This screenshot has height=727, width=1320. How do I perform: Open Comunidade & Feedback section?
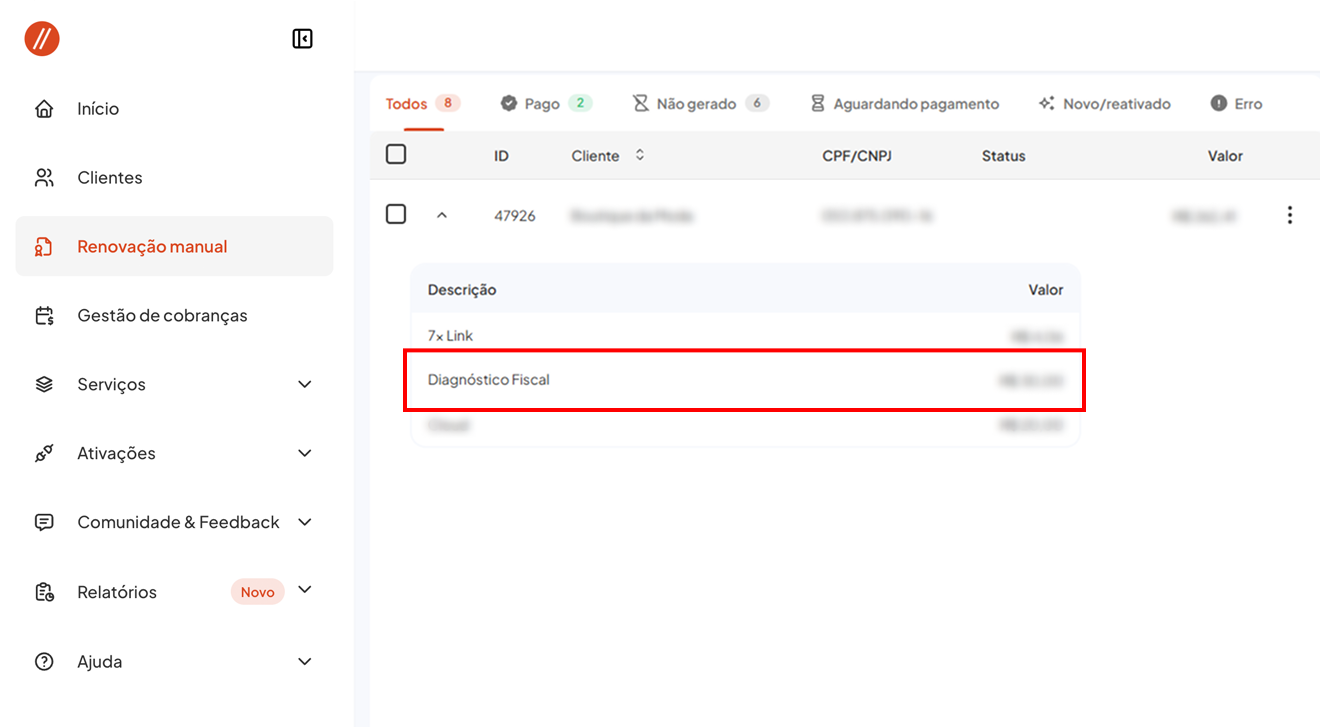click(x=178, y=523)
